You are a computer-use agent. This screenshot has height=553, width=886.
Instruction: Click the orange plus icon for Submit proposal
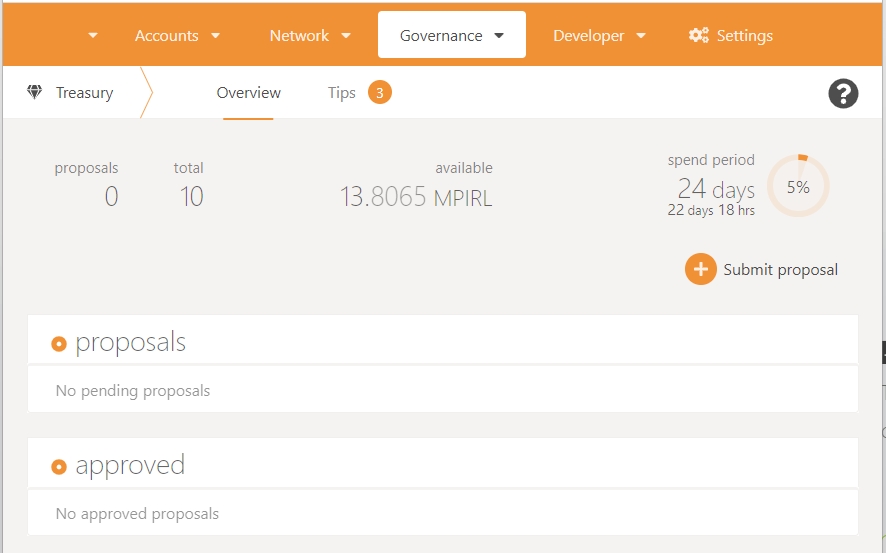click(700, 269)
